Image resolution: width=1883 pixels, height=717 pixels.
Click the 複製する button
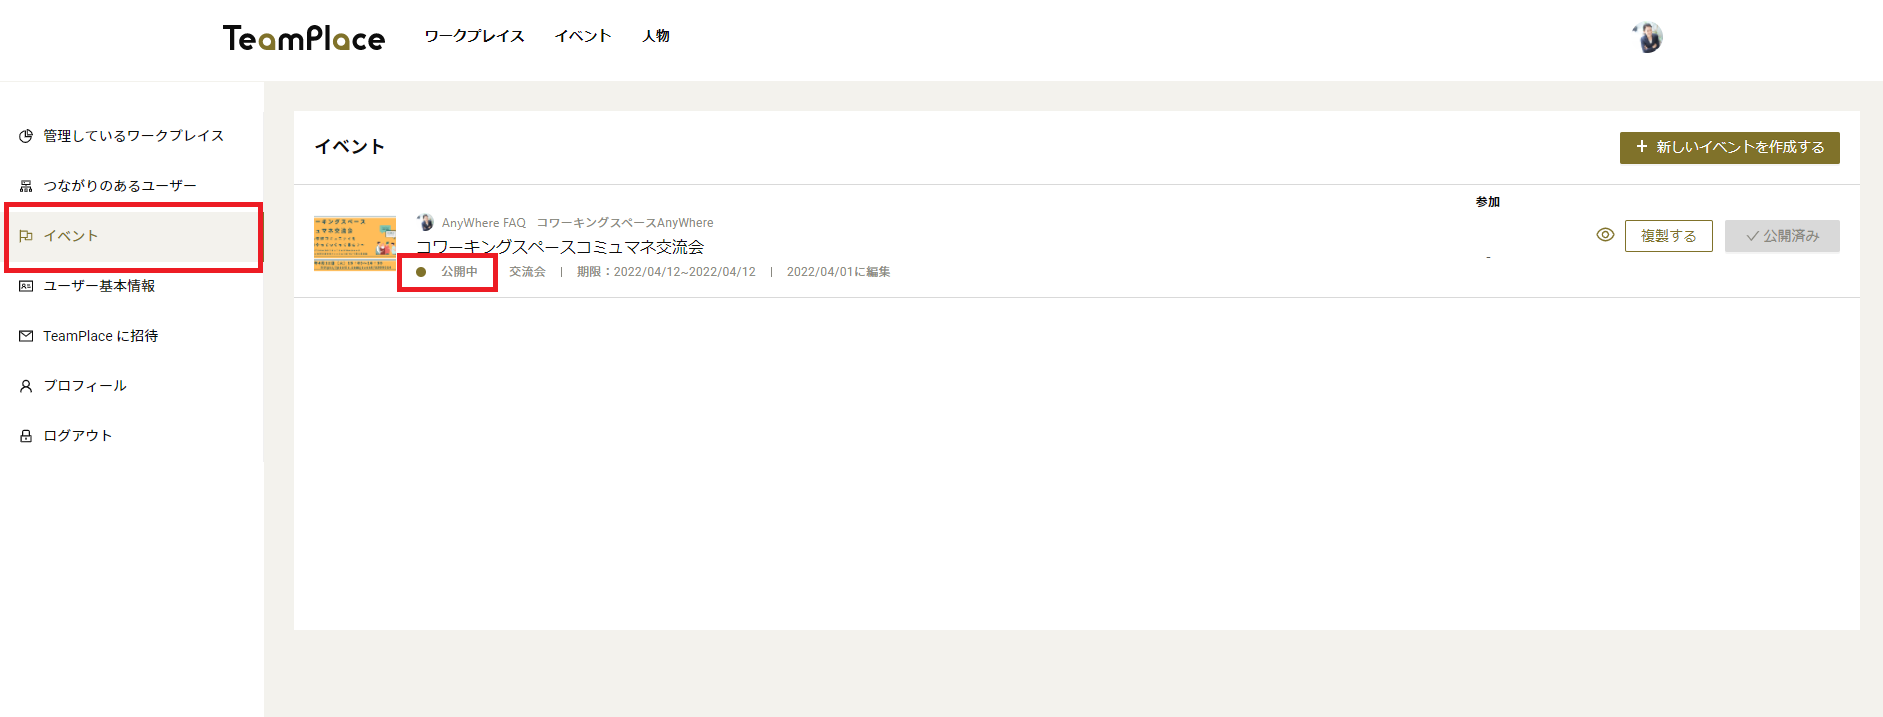1668,236
